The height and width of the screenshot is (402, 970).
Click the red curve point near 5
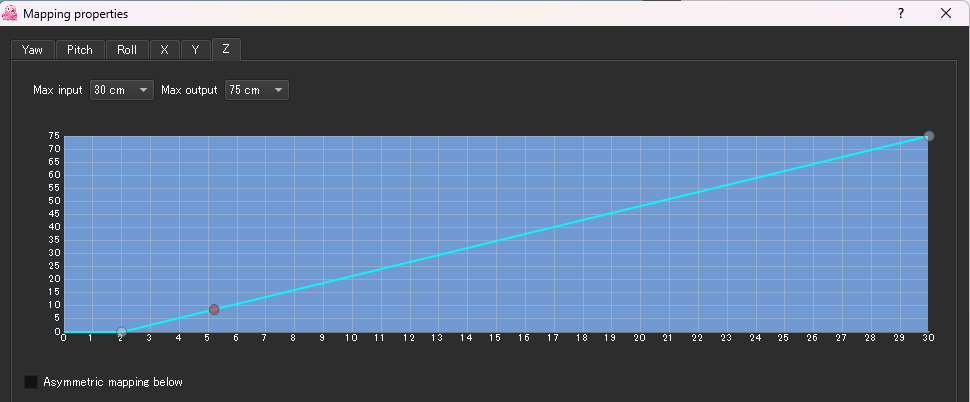click(x=214, y=309)
